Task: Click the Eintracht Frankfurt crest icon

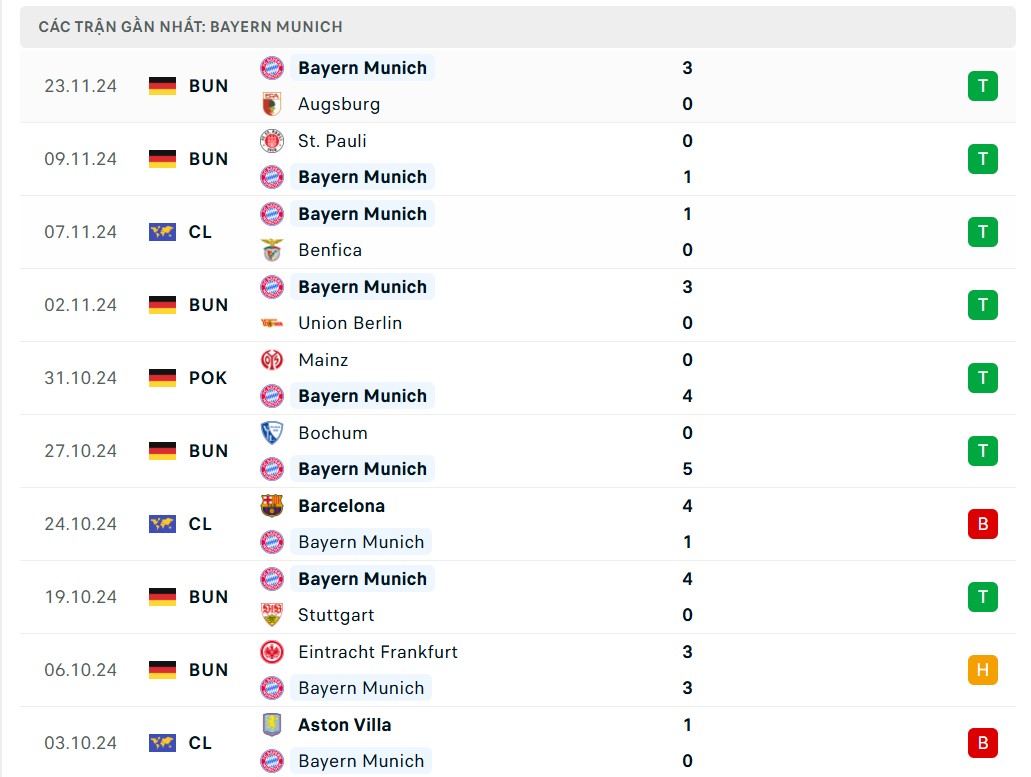Action: click(x=272, y=652)
